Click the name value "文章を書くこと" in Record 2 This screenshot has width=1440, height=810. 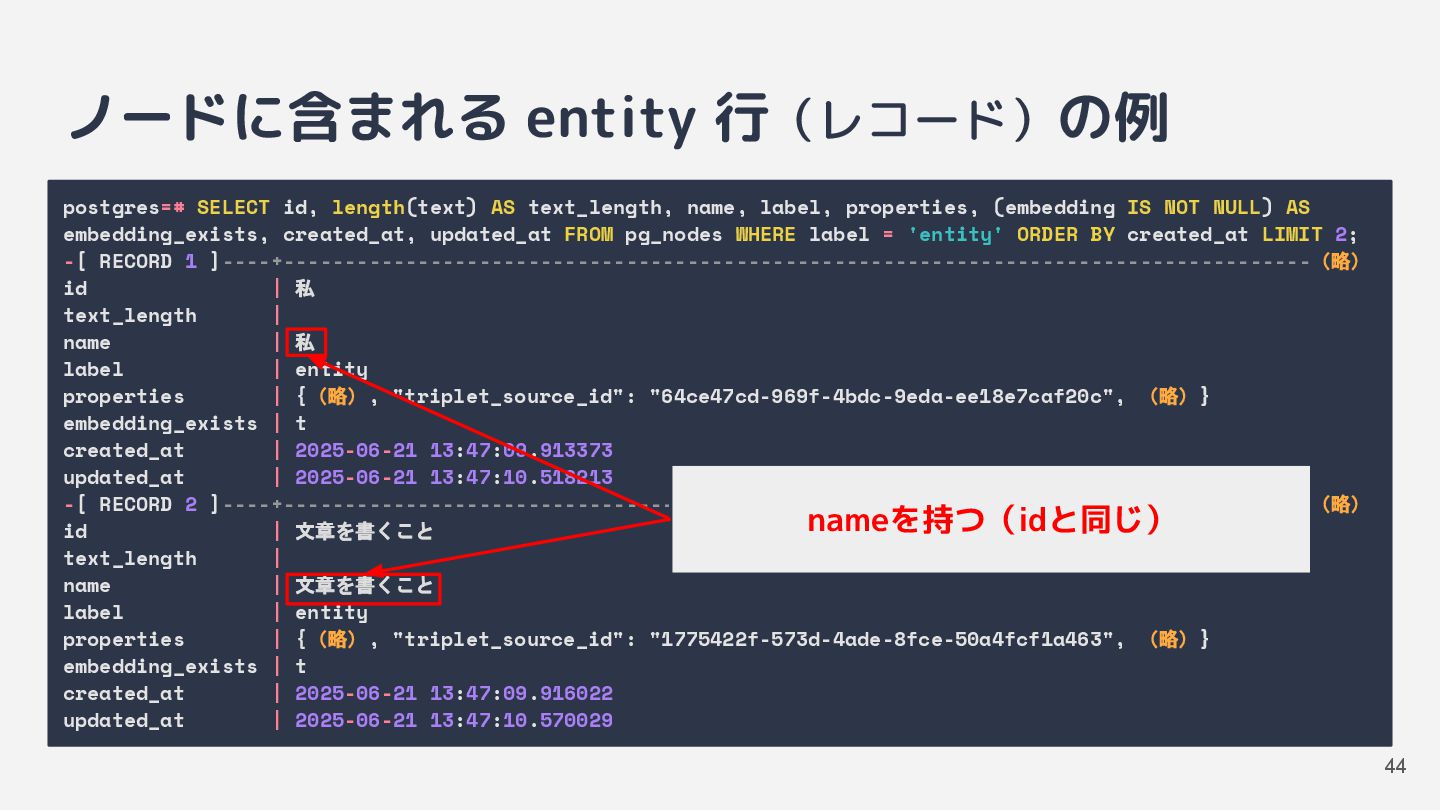pyautogui.click(x=364, y=586)
